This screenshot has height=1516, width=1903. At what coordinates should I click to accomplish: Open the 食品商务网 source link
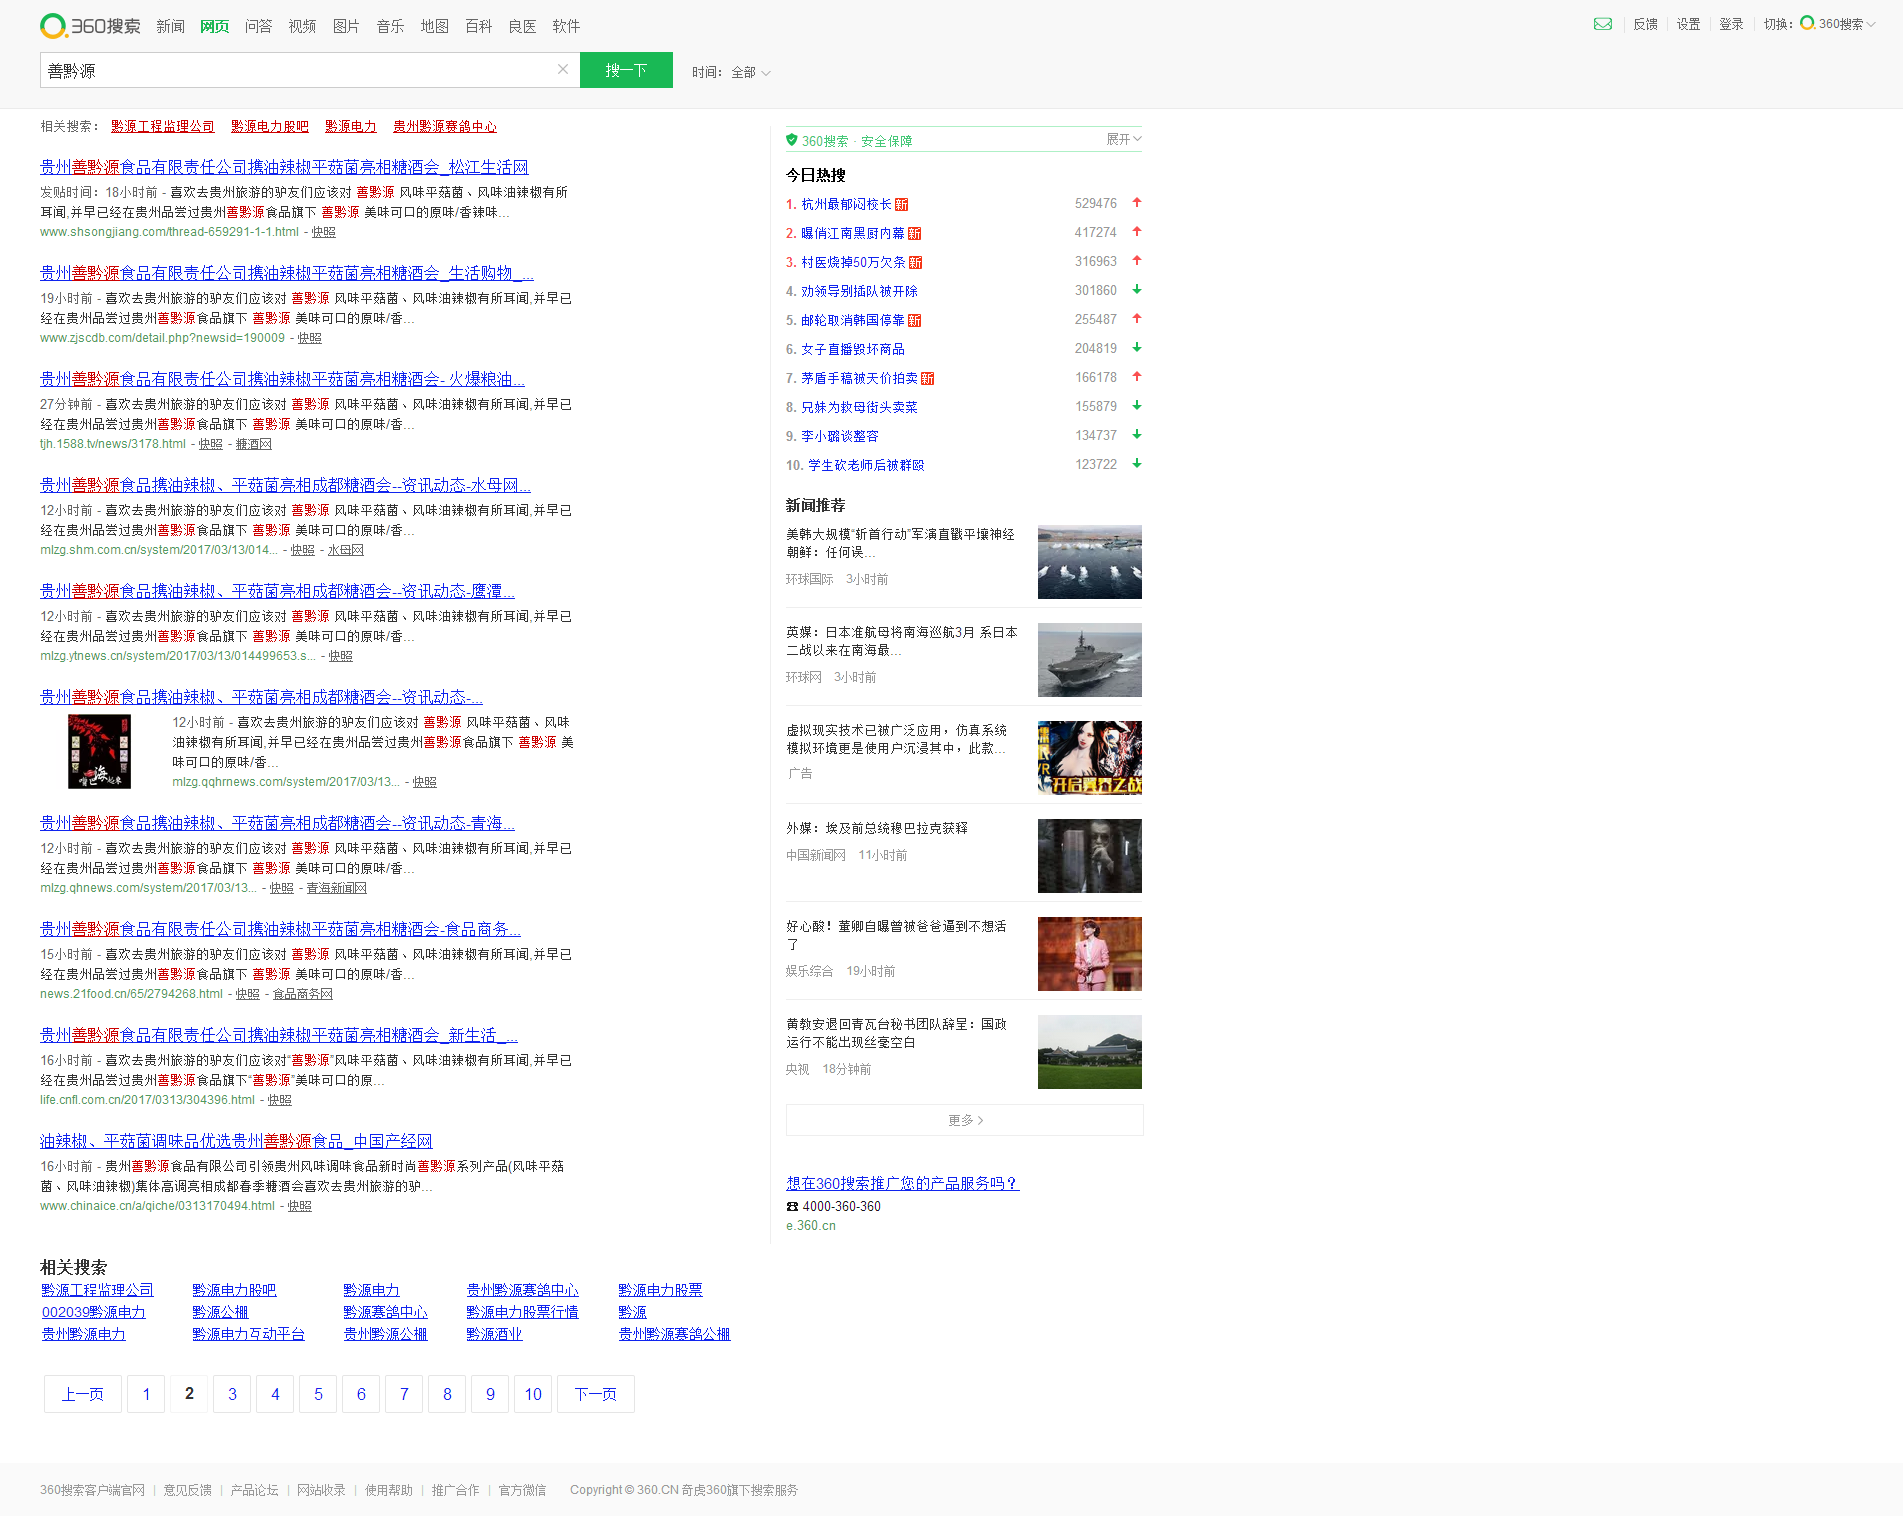coord(302,994)
